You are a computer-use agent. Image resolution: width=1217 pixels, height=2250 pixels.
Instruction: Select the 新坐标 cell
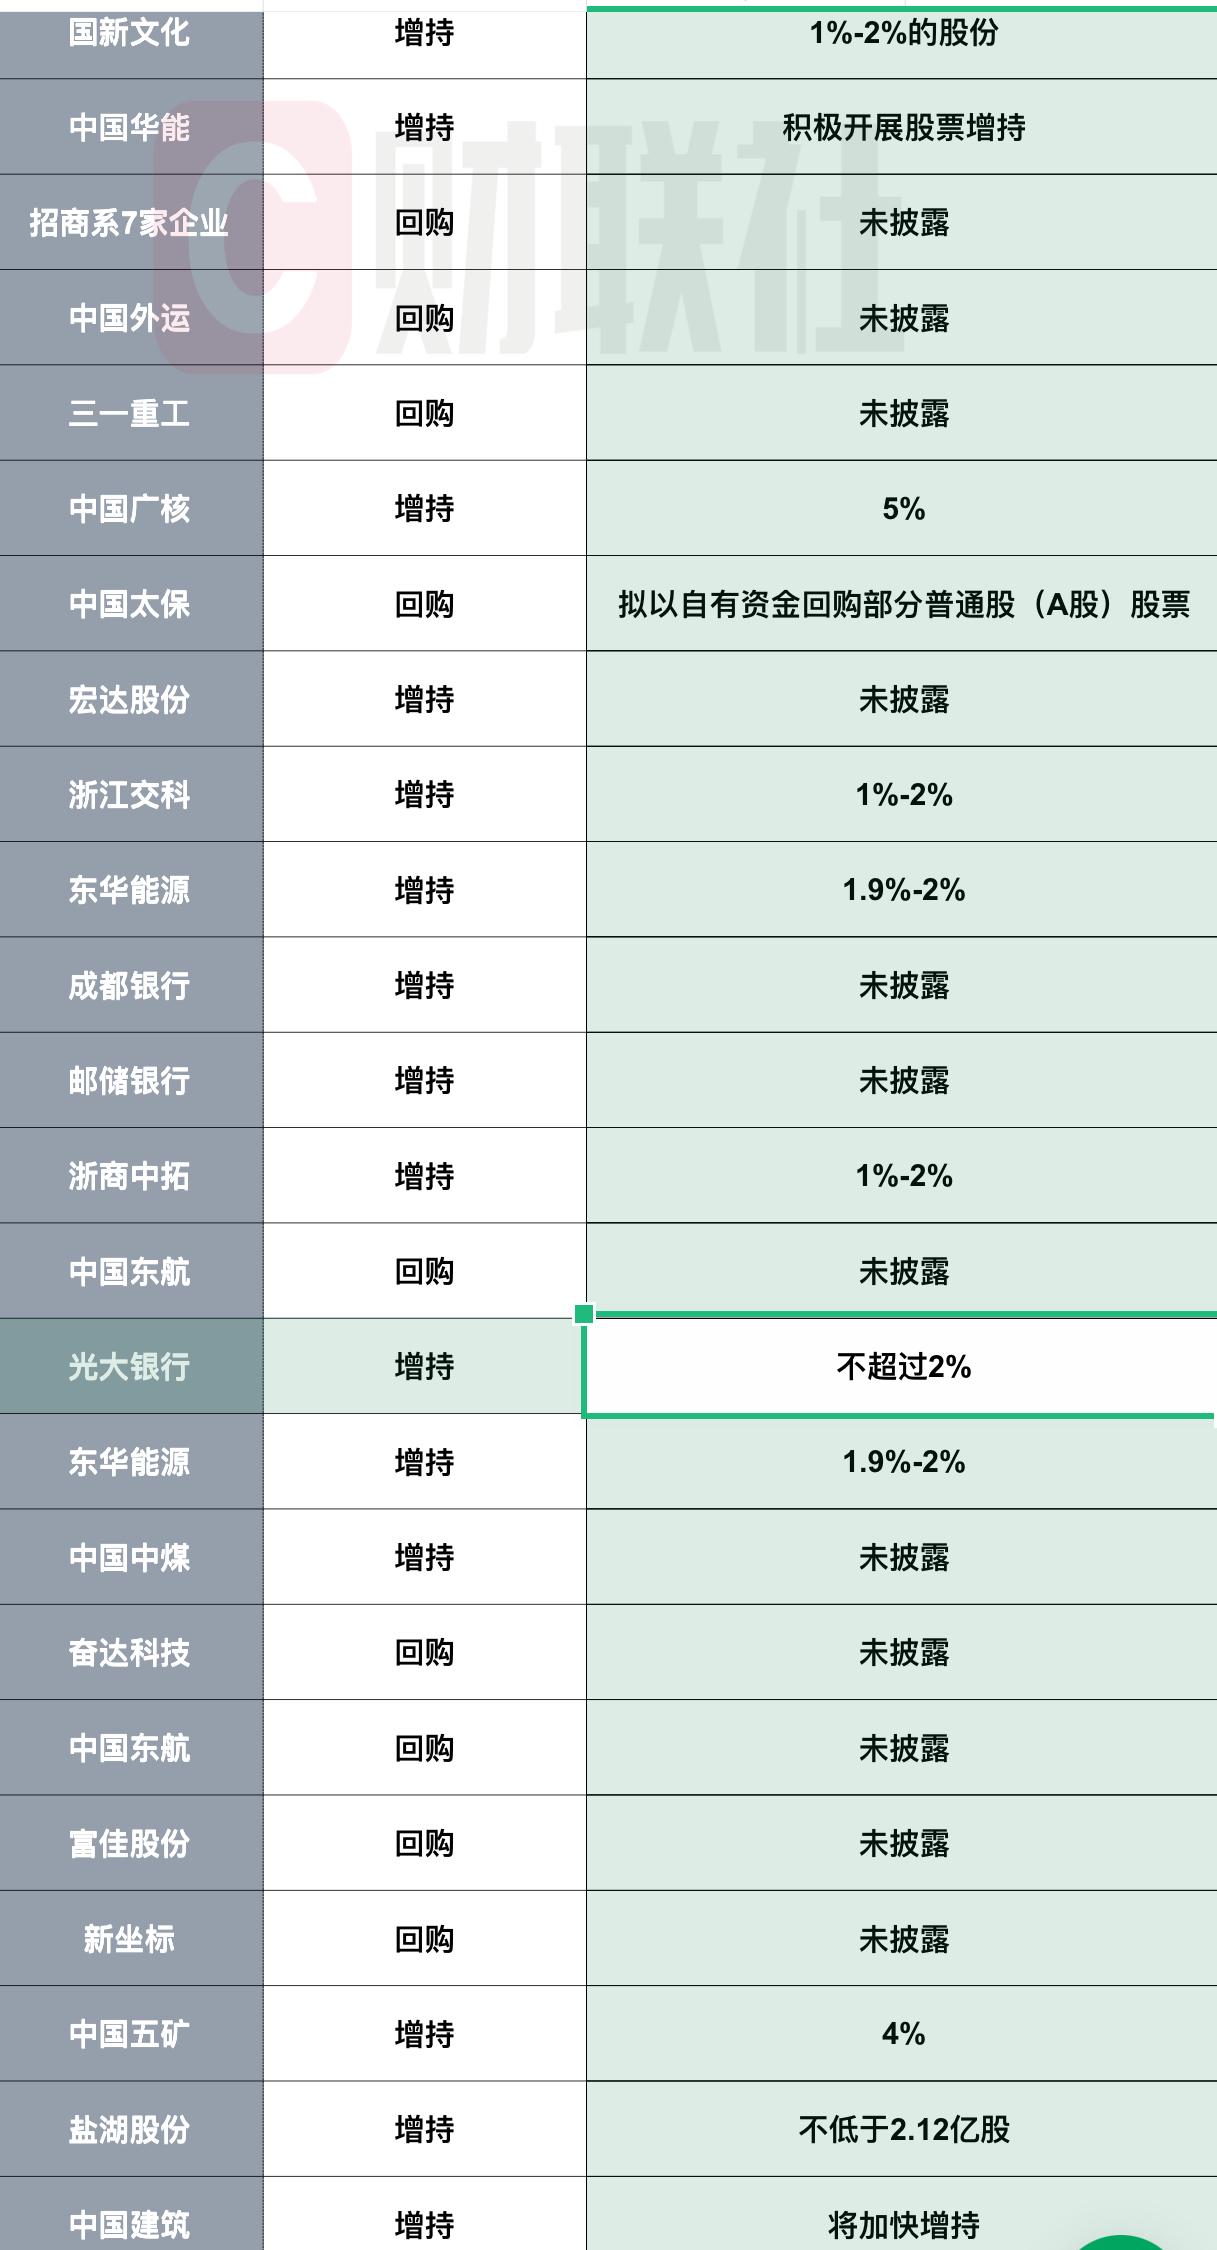[130, 1939]
